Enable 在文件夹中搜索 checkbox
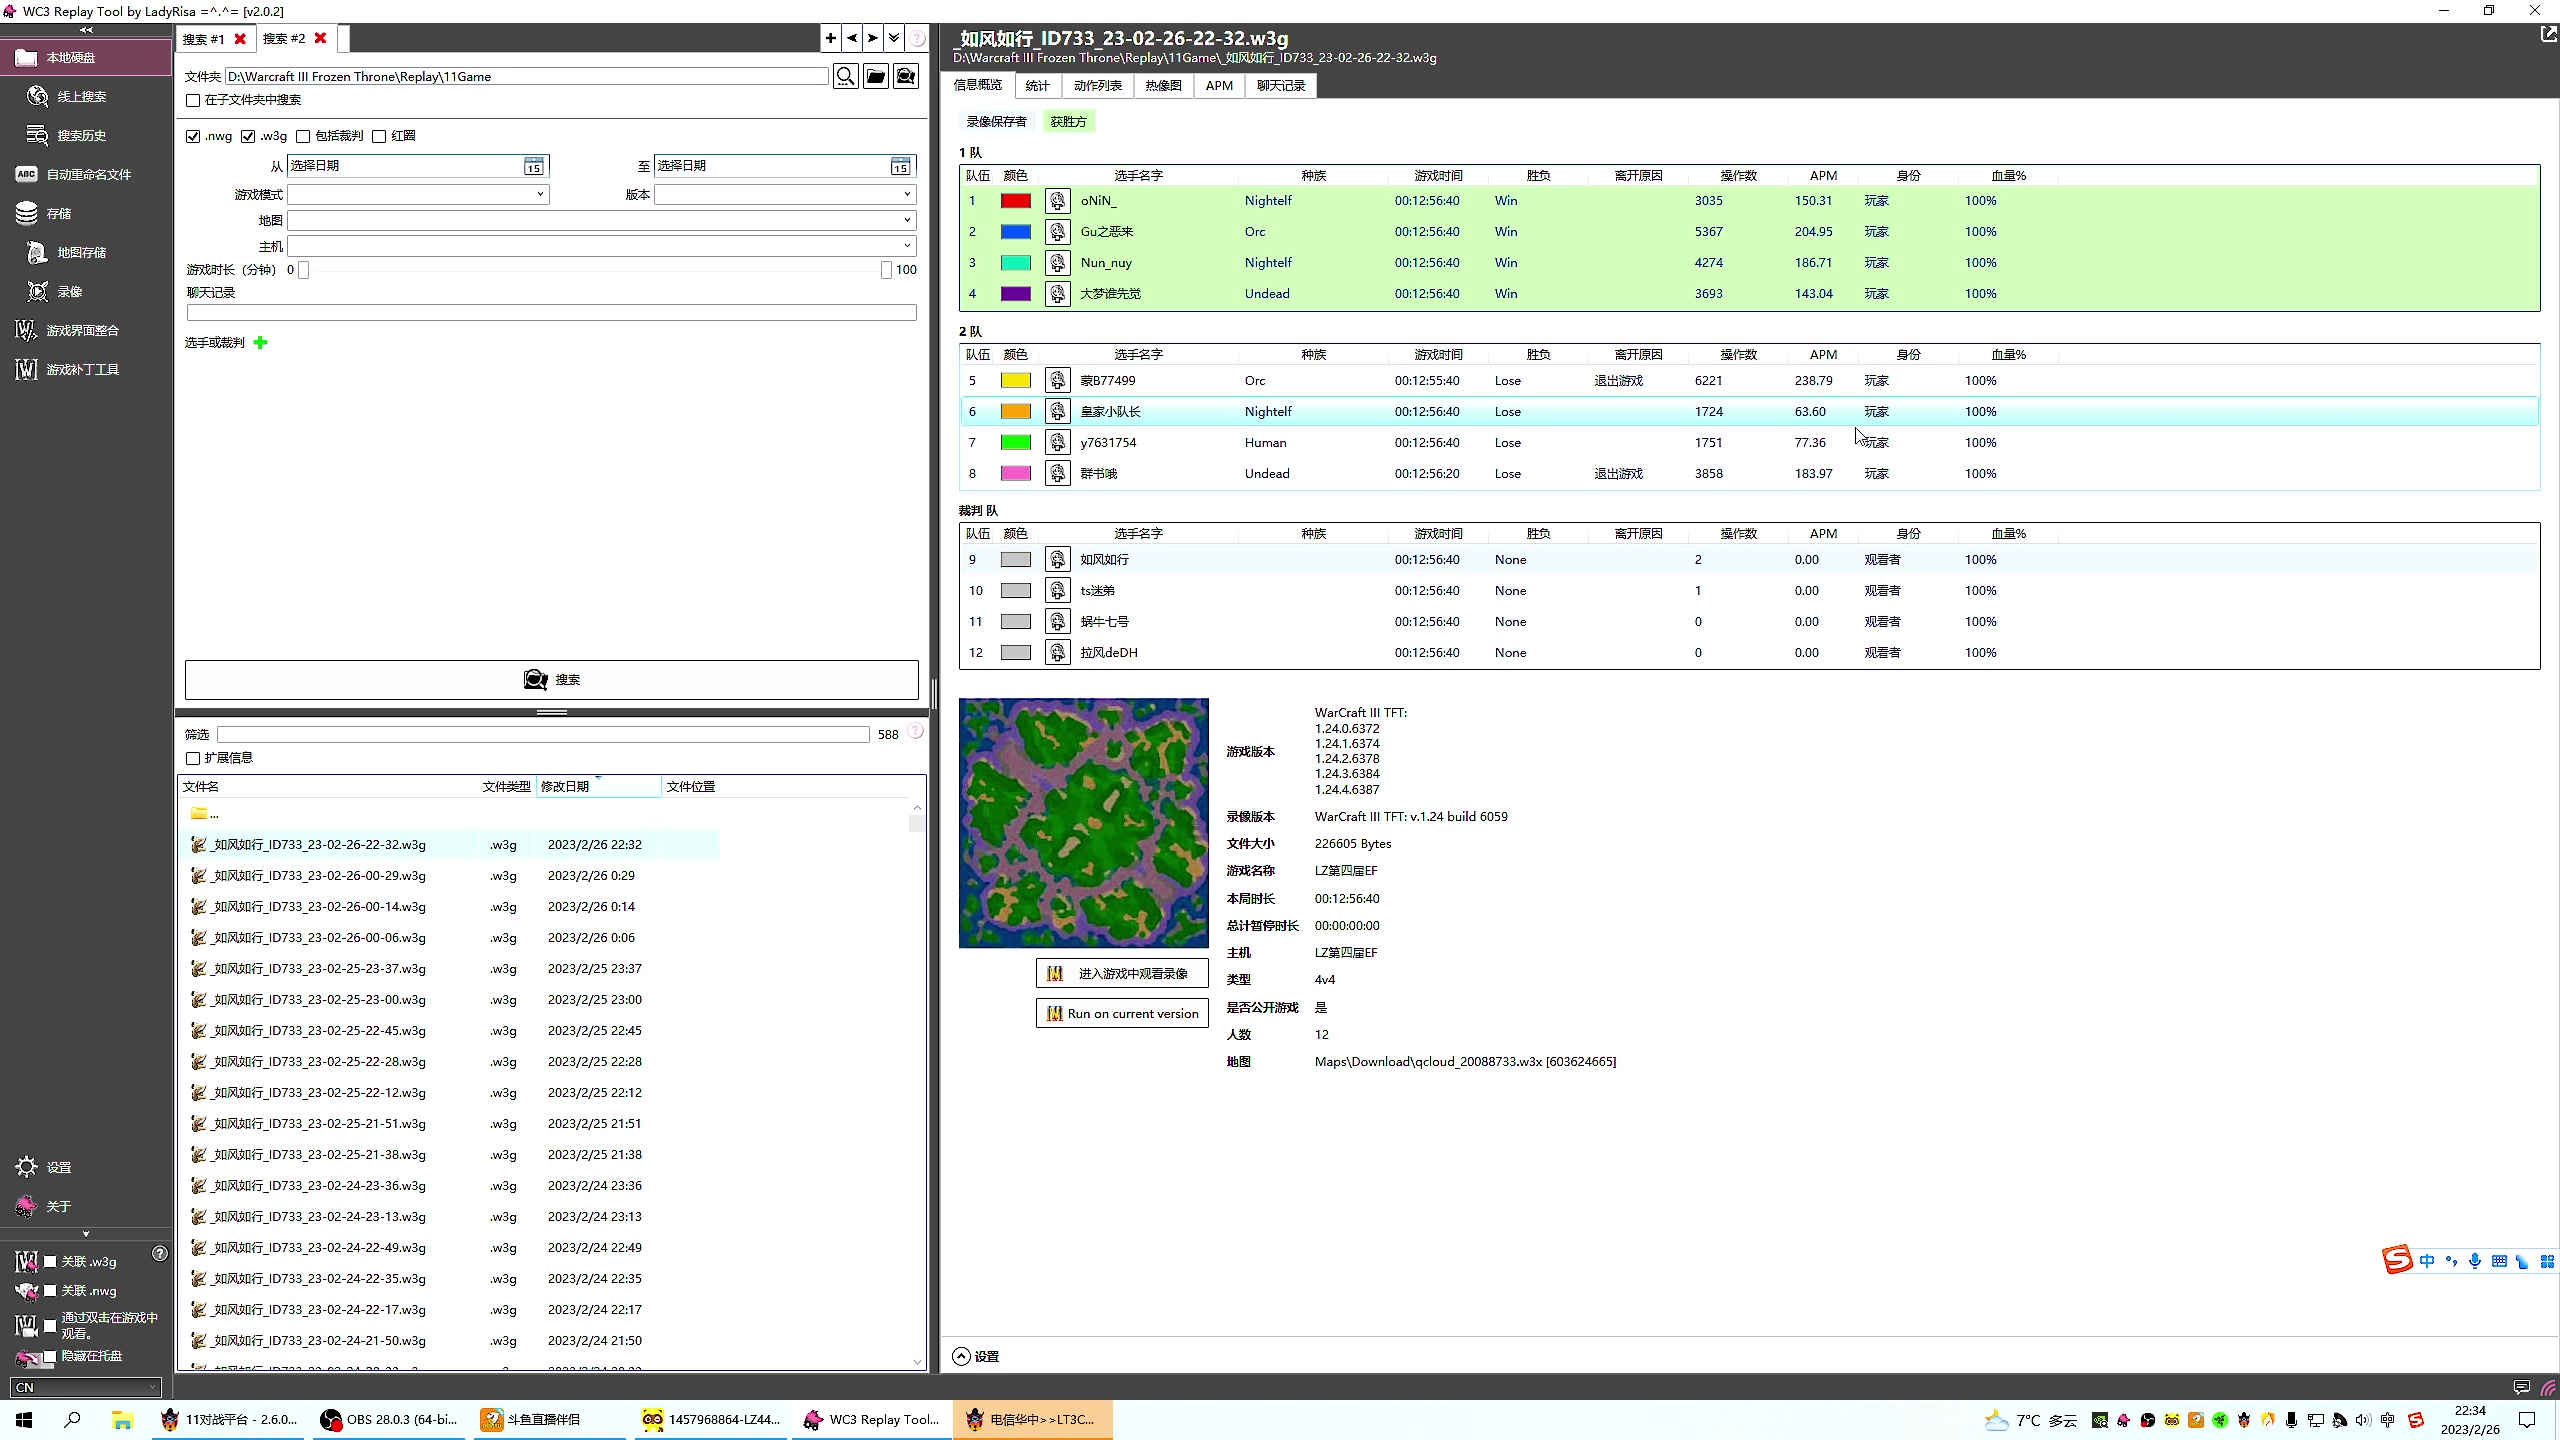 pyautogui.click(x=193, y=100)
